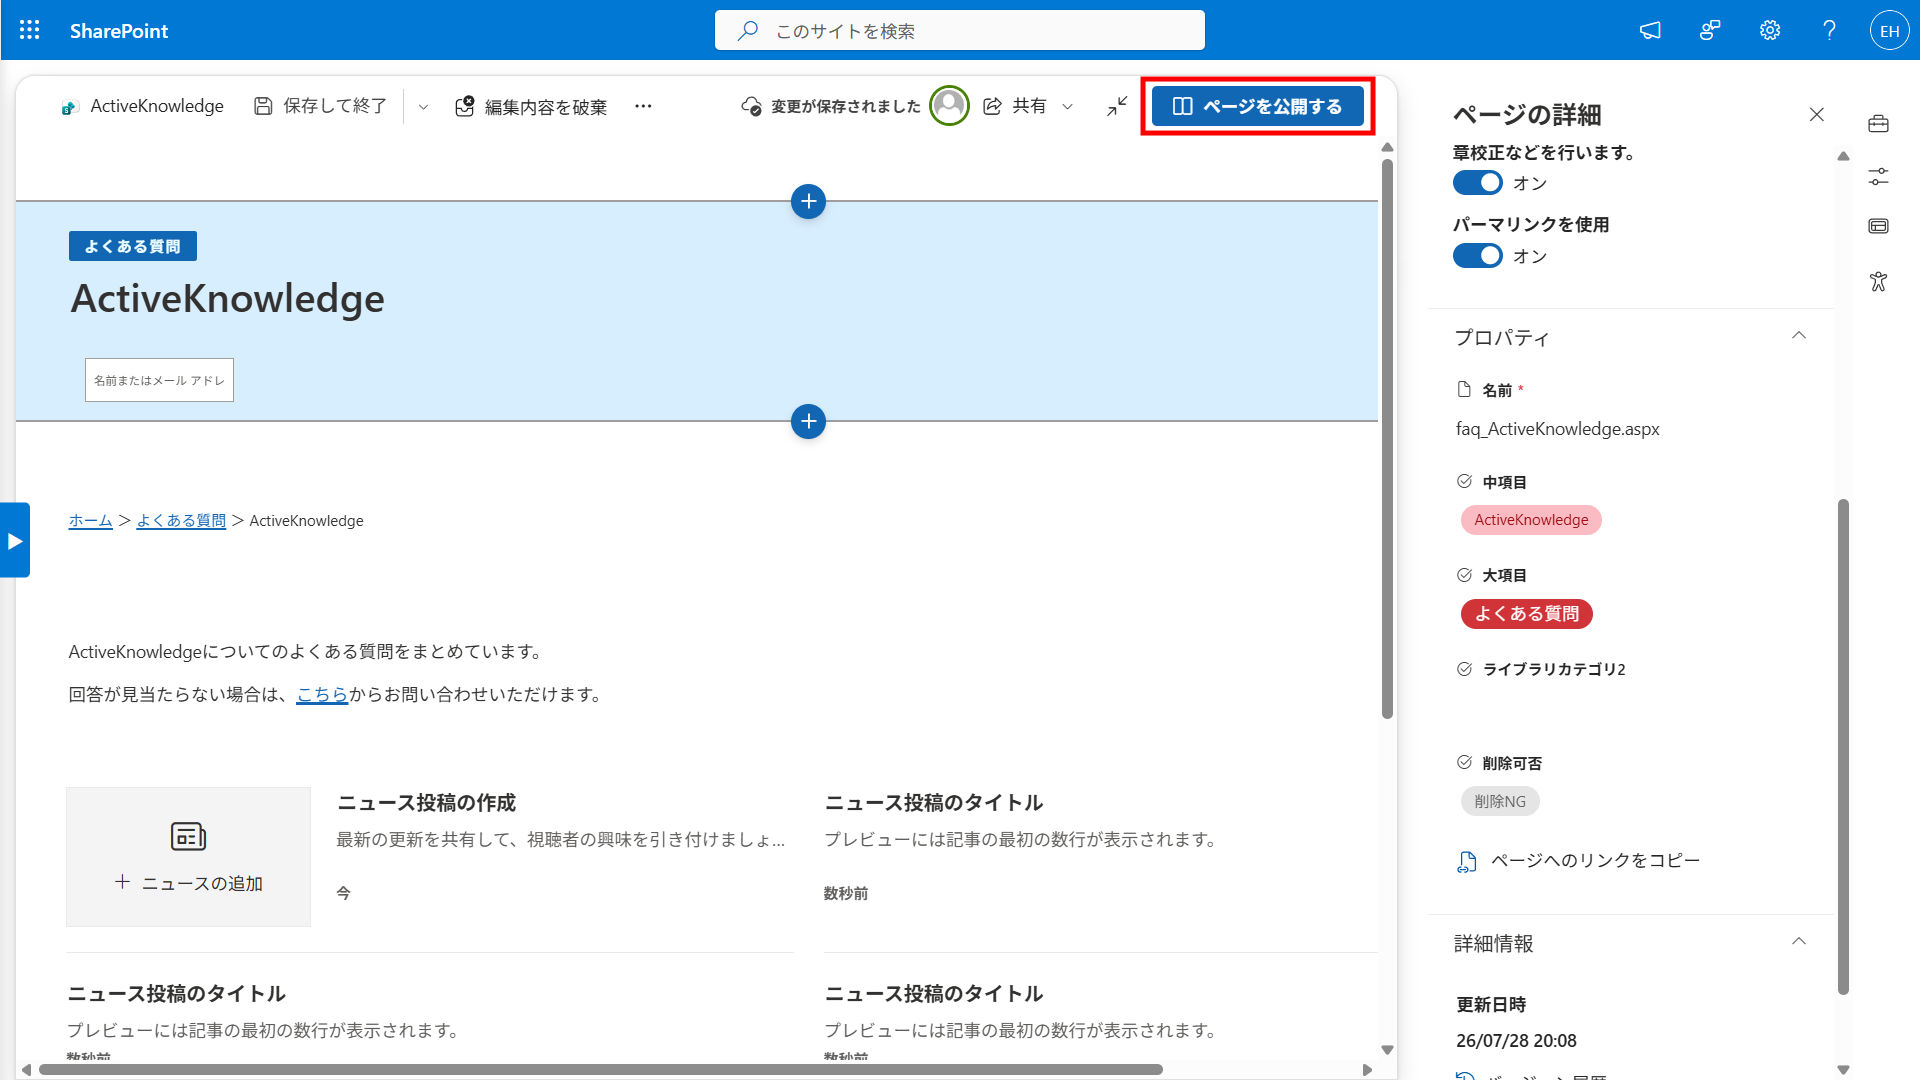The height and width of the screenshot is (1080, 1920).
Task: Expand the 共有 dropdown chevron
Action: click(1067, 106)
